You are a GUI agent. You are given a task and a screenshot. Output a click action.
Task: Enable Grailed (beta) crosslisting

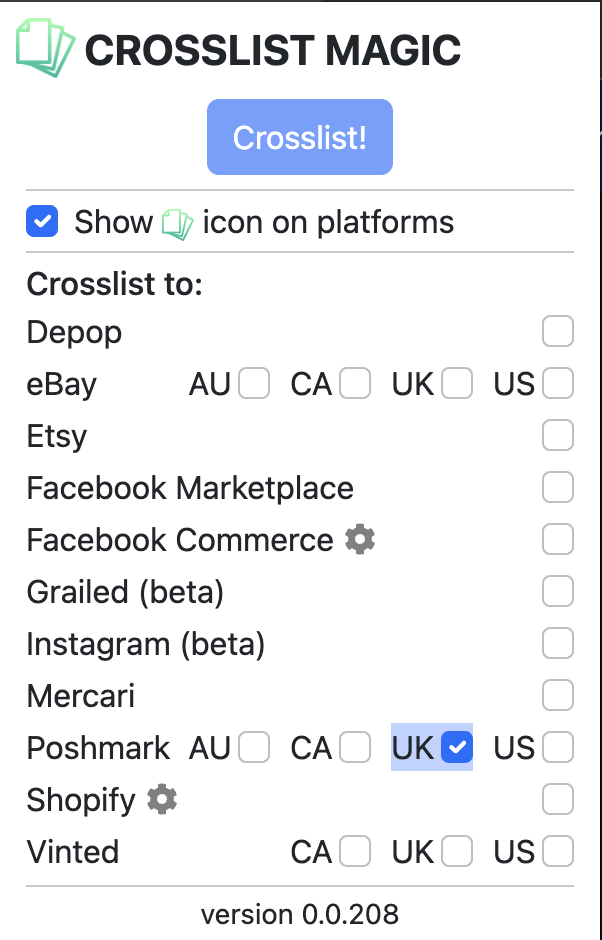(557, 591)
